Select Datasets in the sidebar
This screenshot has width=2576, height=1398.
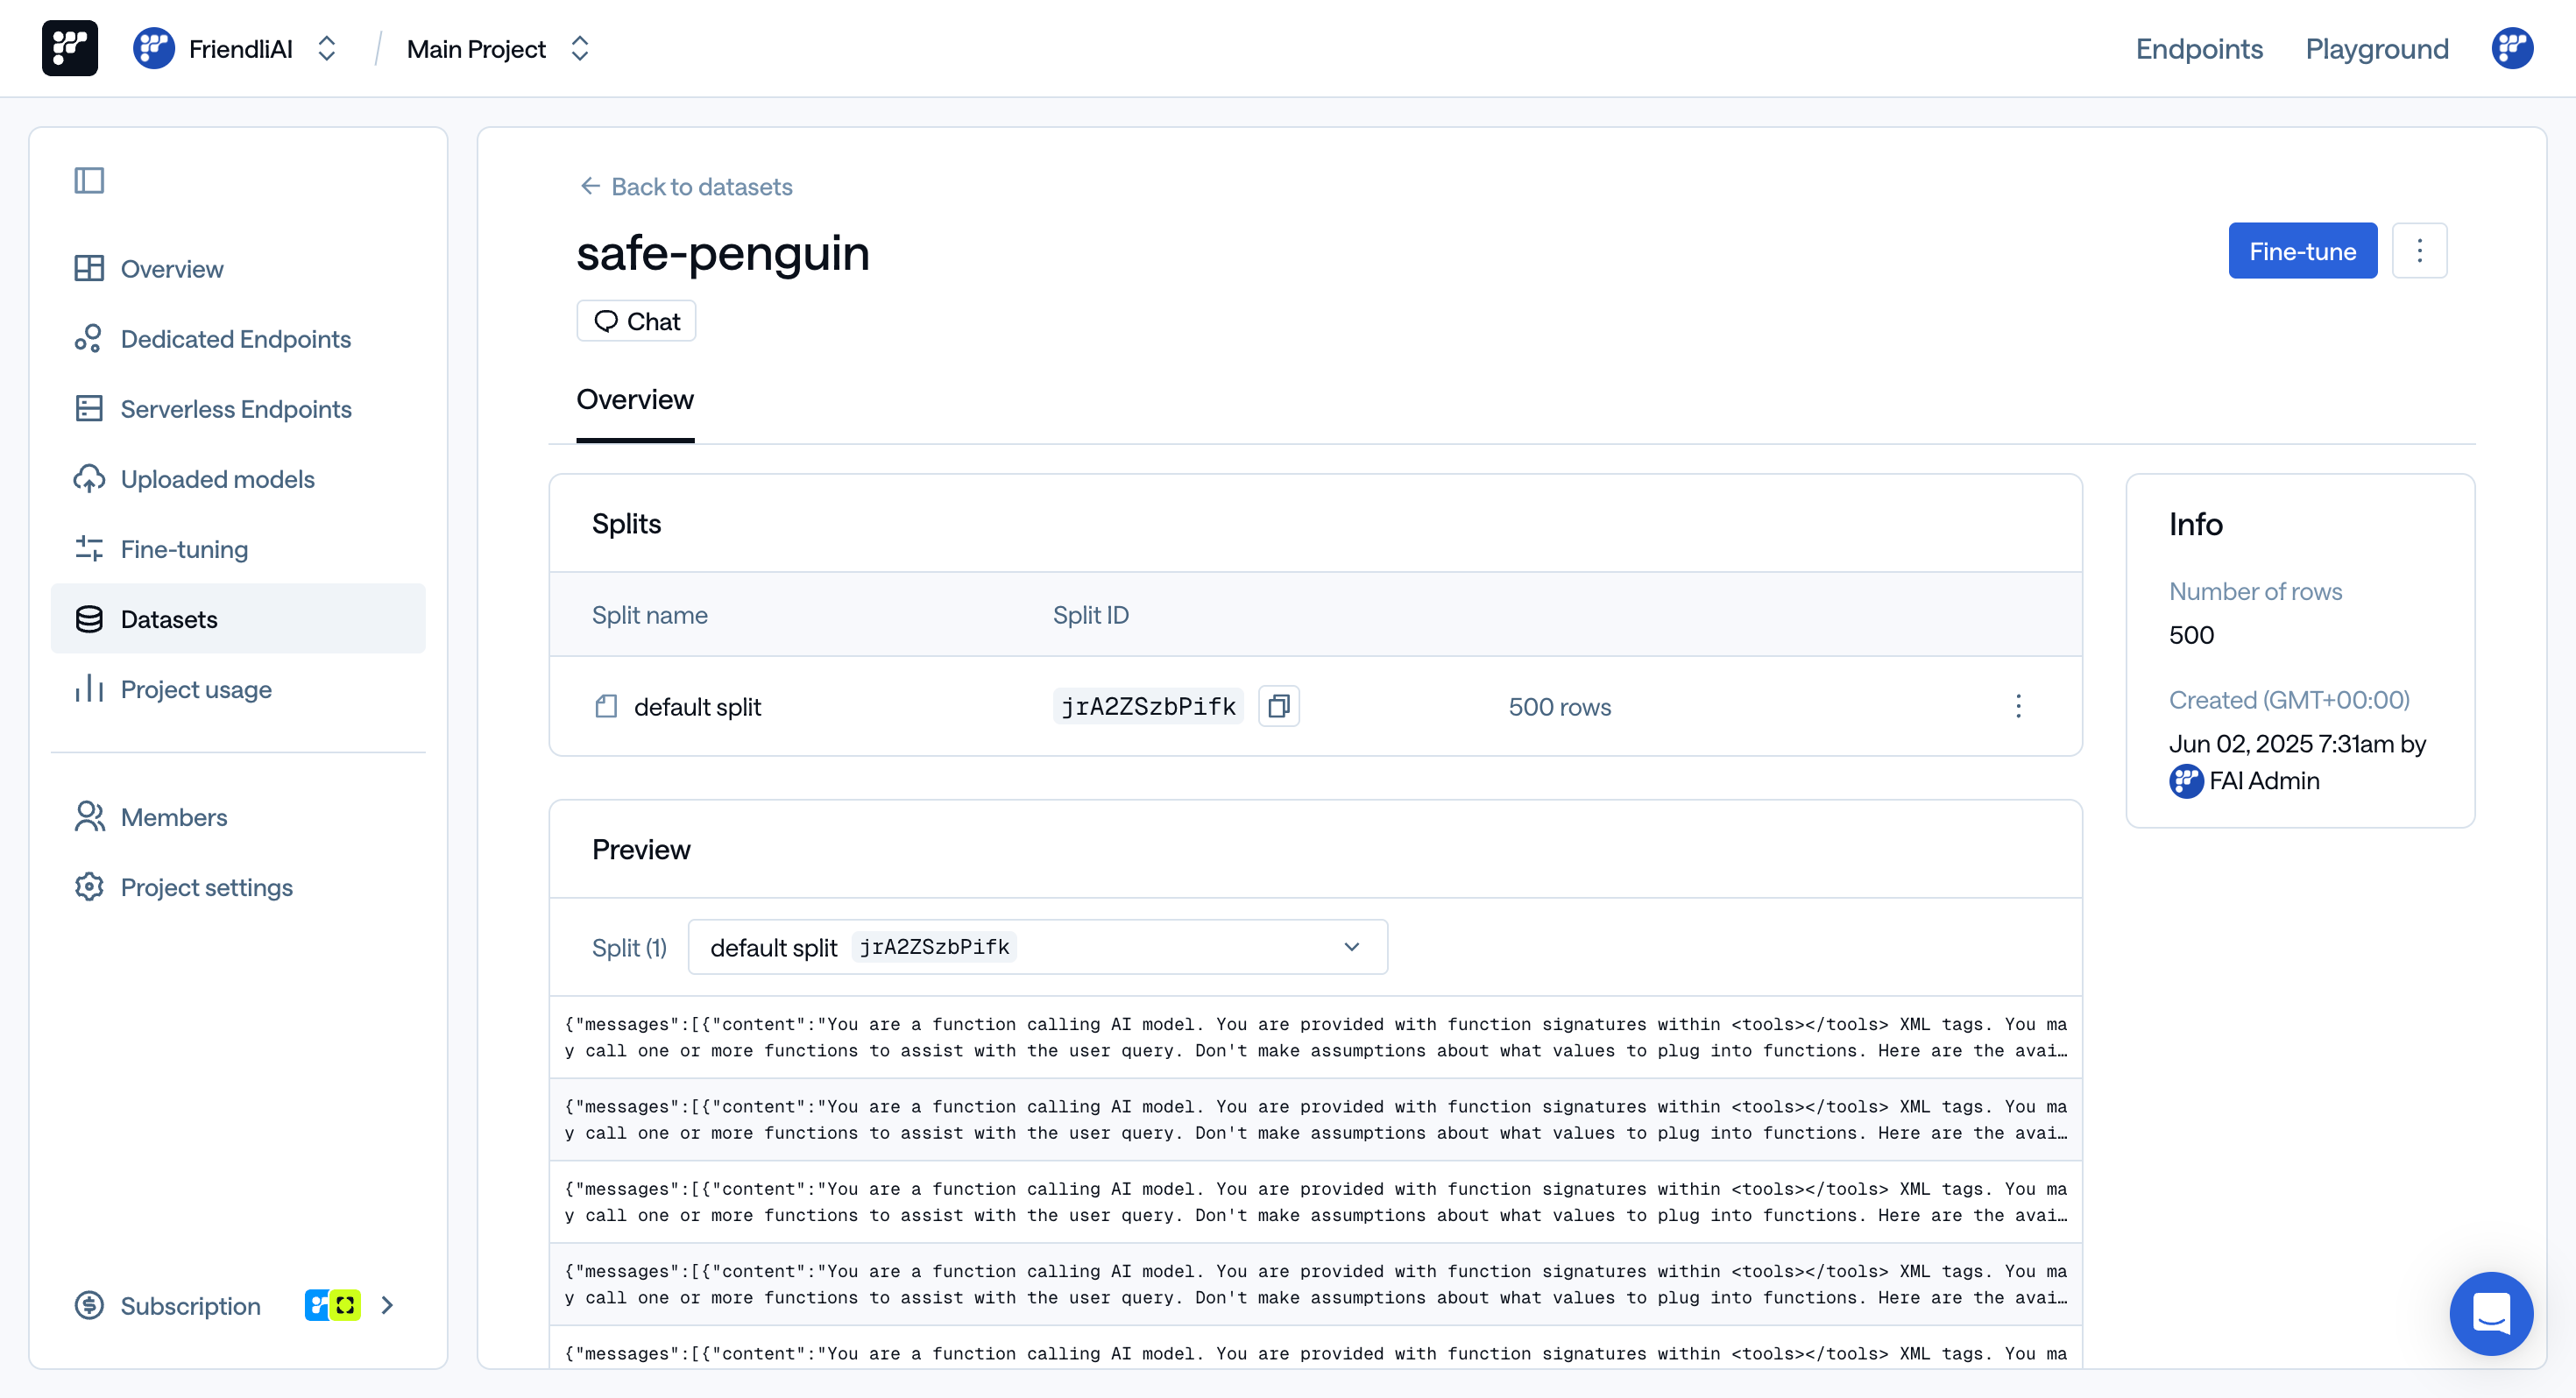(x=168, y=619)
